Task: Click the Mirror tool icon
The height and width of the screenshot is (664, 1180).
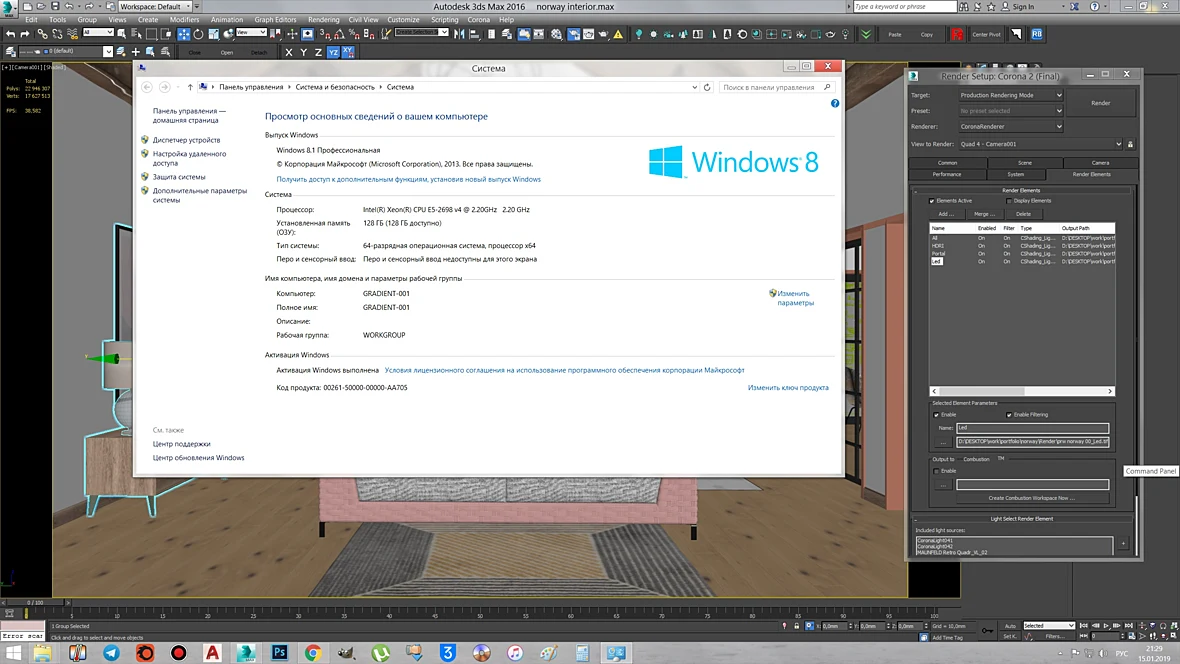Action: click(x=459, y=34)
